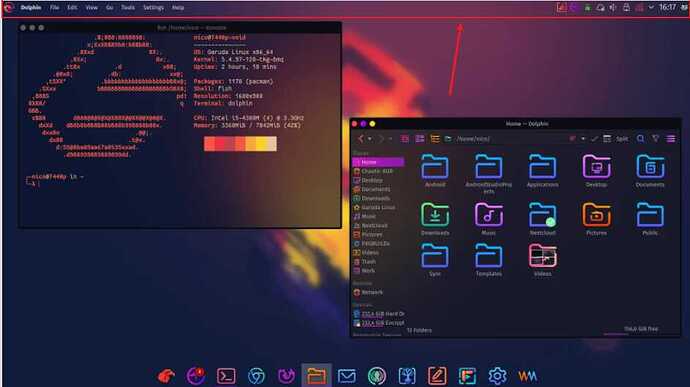Open the View menu in menu bar
The width and height of the screenshot is (690, 387).
coord(92,7)
